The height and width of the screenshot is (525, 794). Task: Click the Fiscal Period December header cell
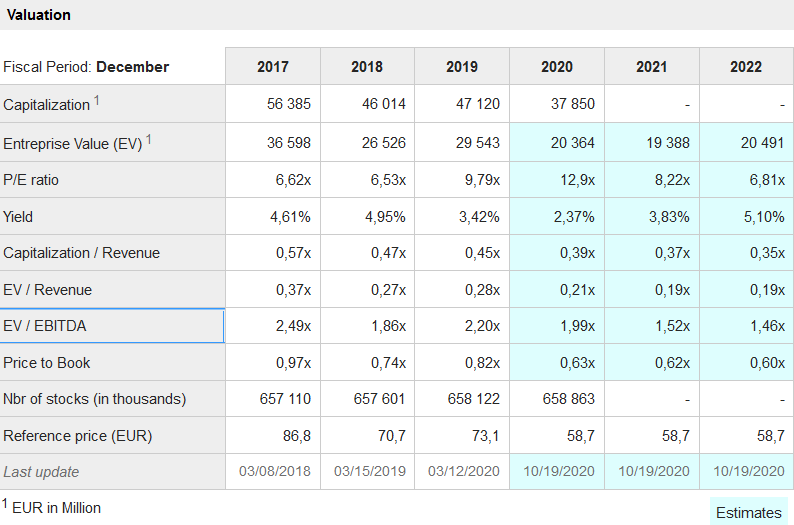click(86, 67)
